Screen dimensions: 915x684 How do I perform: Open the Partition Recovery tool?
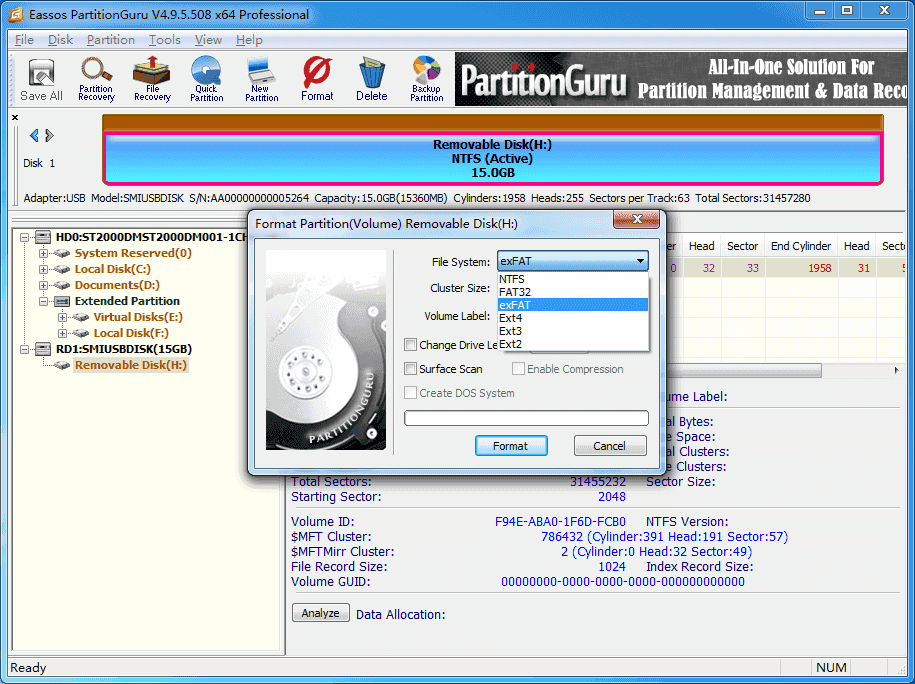96,79
